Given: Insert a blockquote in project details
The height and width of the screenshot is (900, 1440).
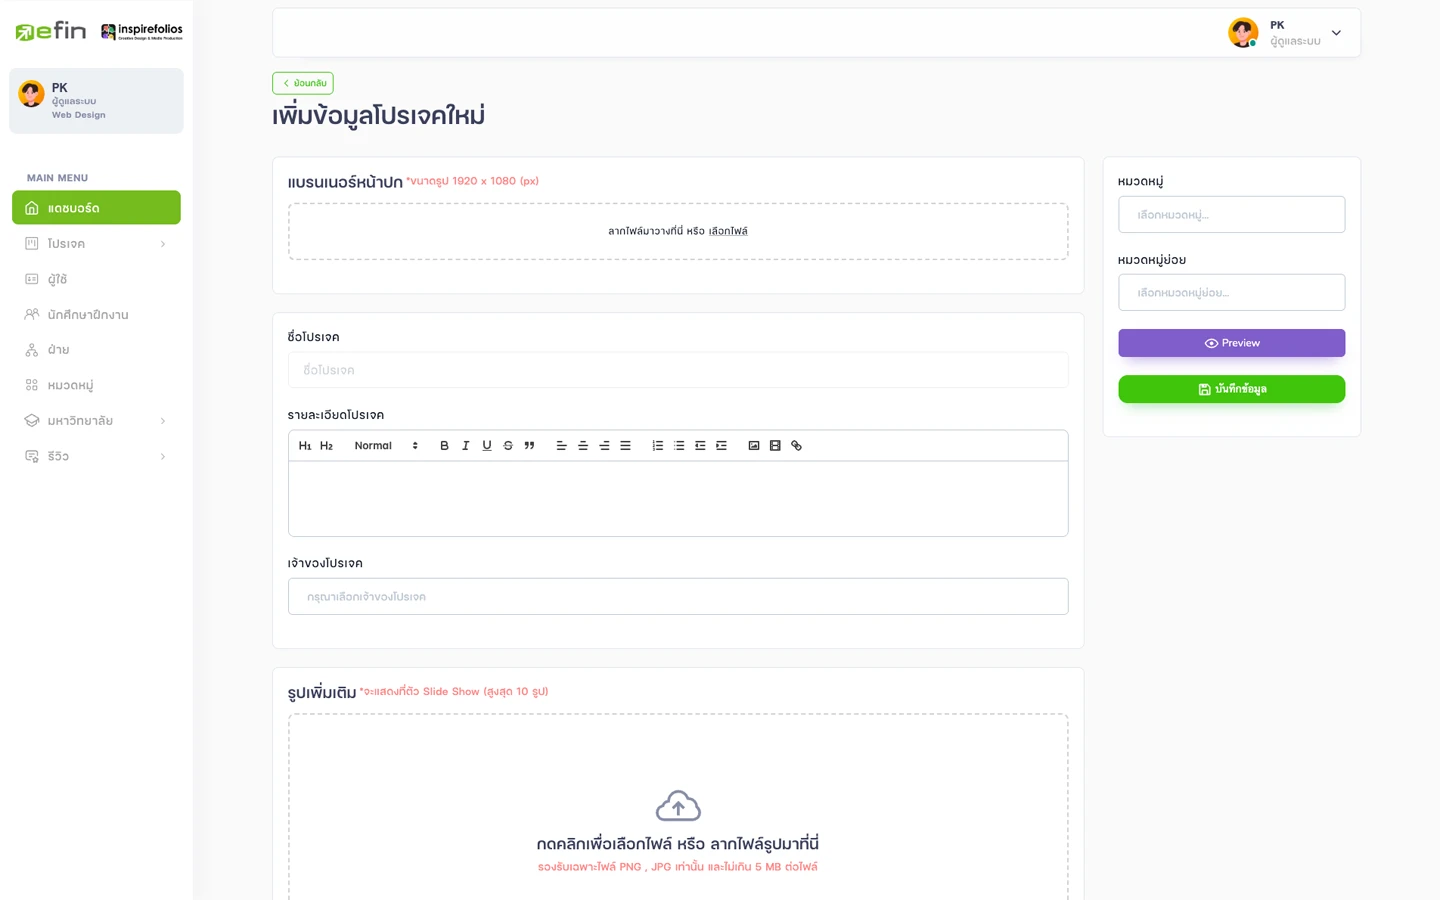Looking at the screenshot, I should [x=529, y=446].
